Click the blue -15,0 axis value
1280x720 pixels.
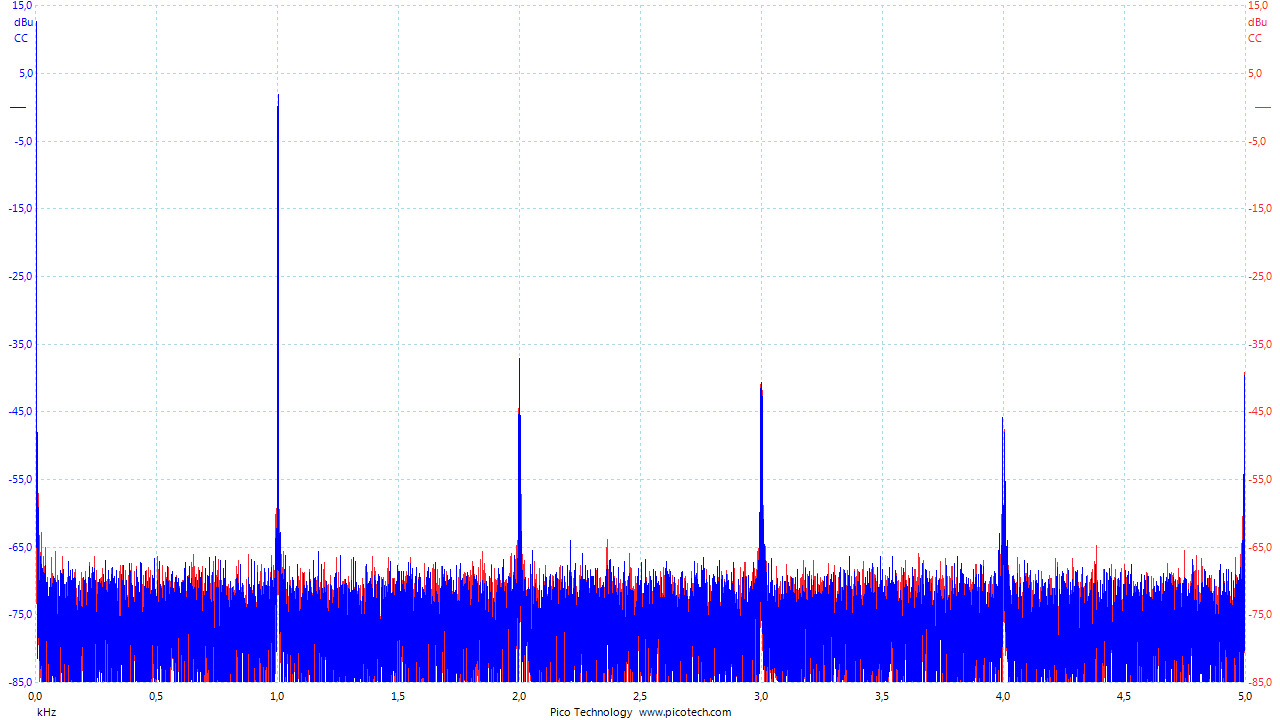[20, 209]
